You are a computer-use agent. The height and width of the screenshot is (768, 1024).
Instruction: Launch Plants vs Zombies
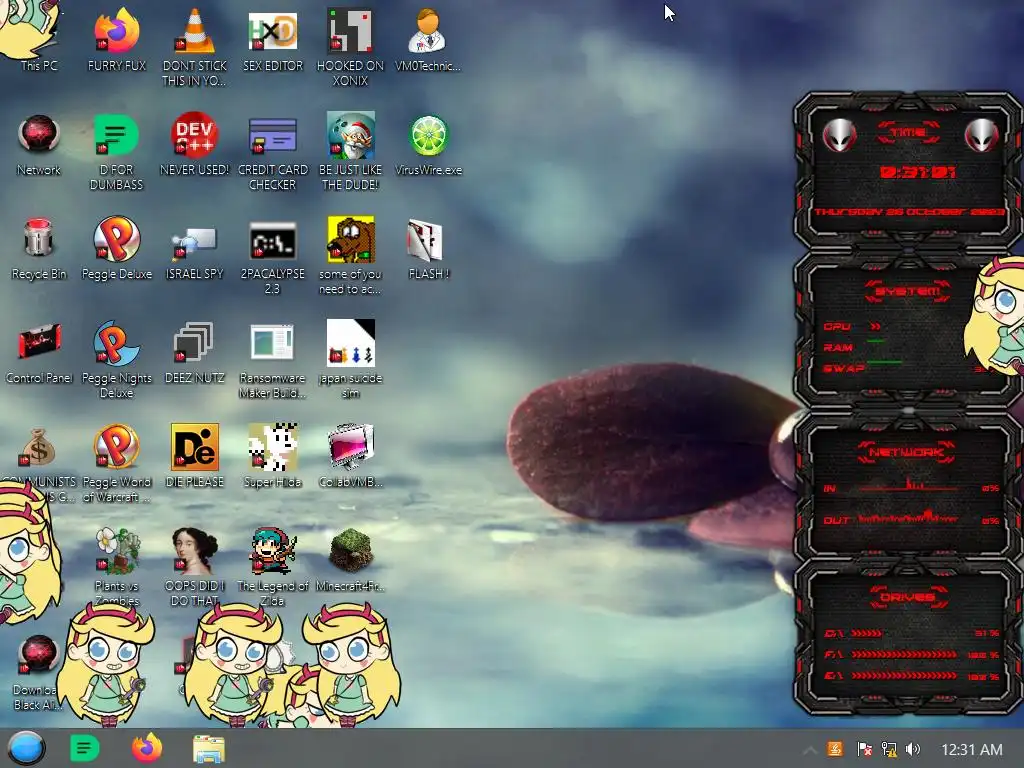point(116,566)
